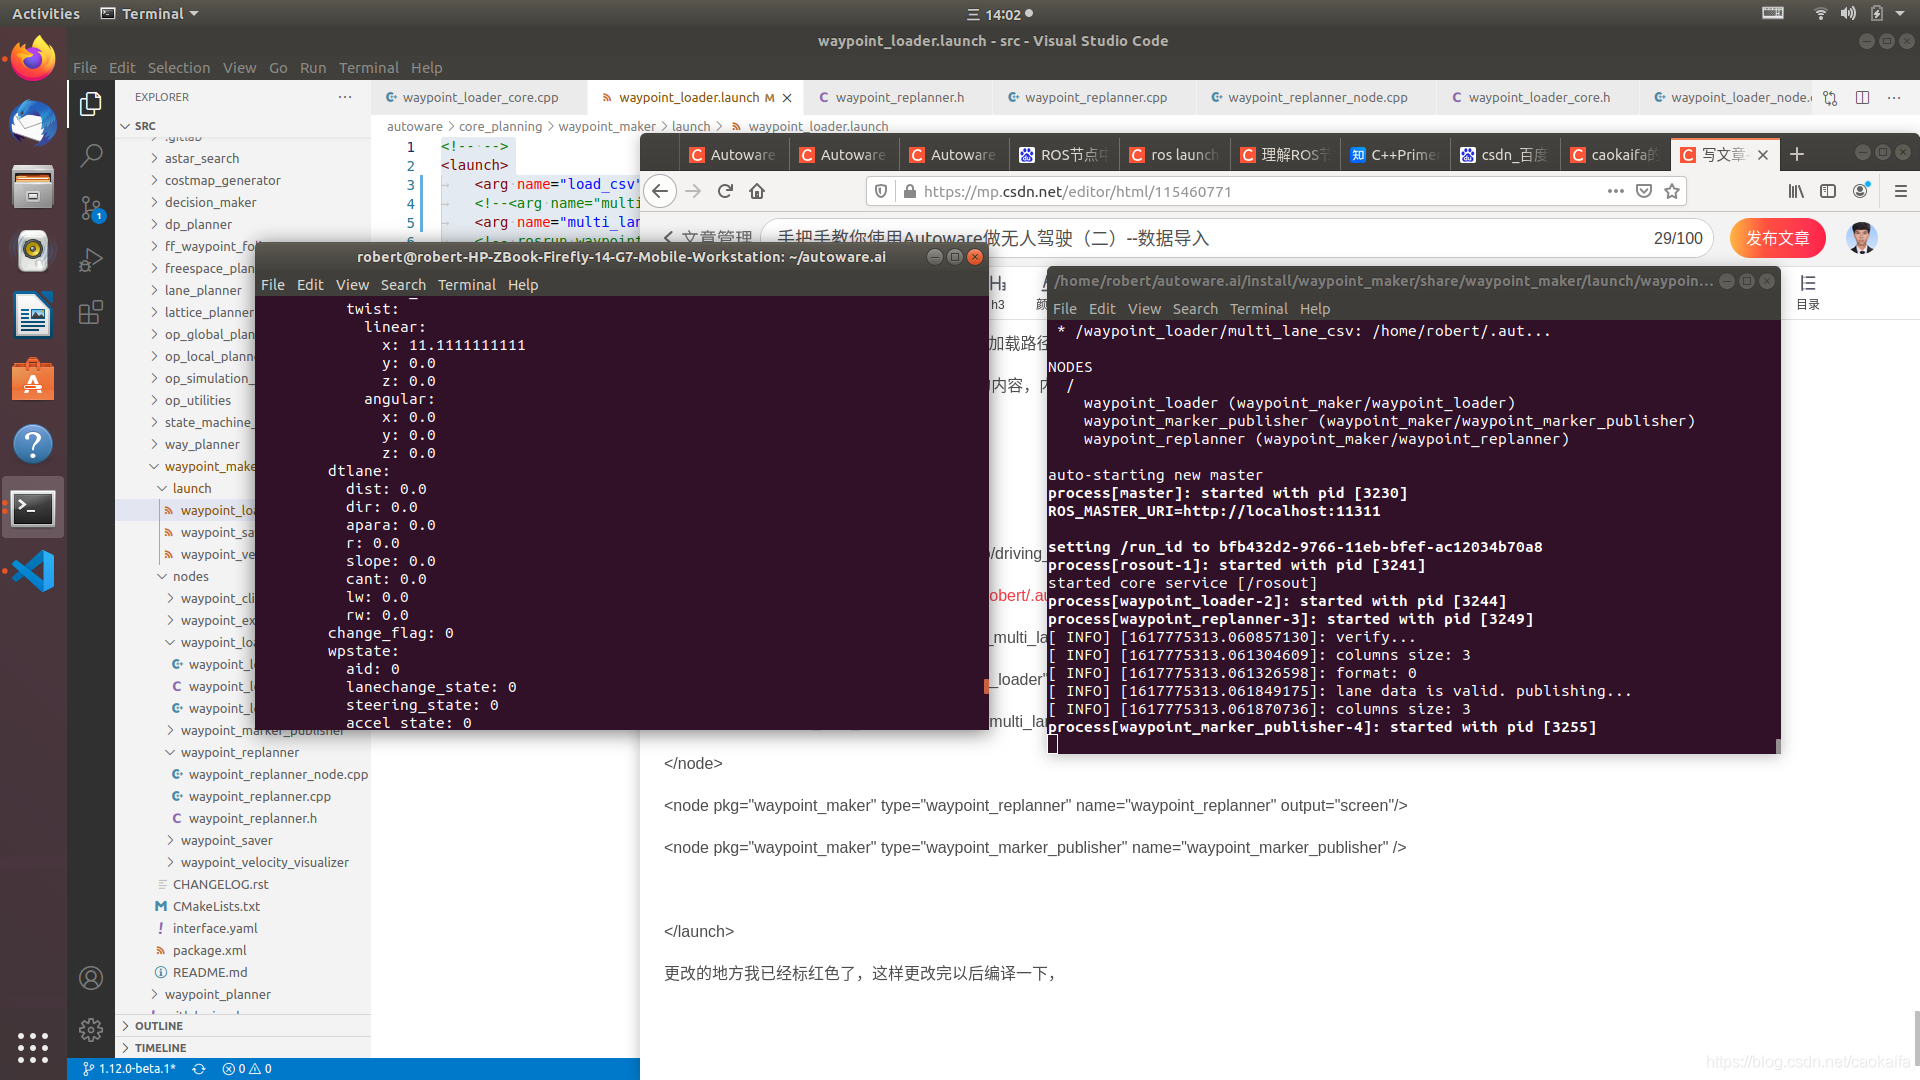The image size is (1920, 1080).
Task: Open the Extensions view icon
Action: (91, 312)
